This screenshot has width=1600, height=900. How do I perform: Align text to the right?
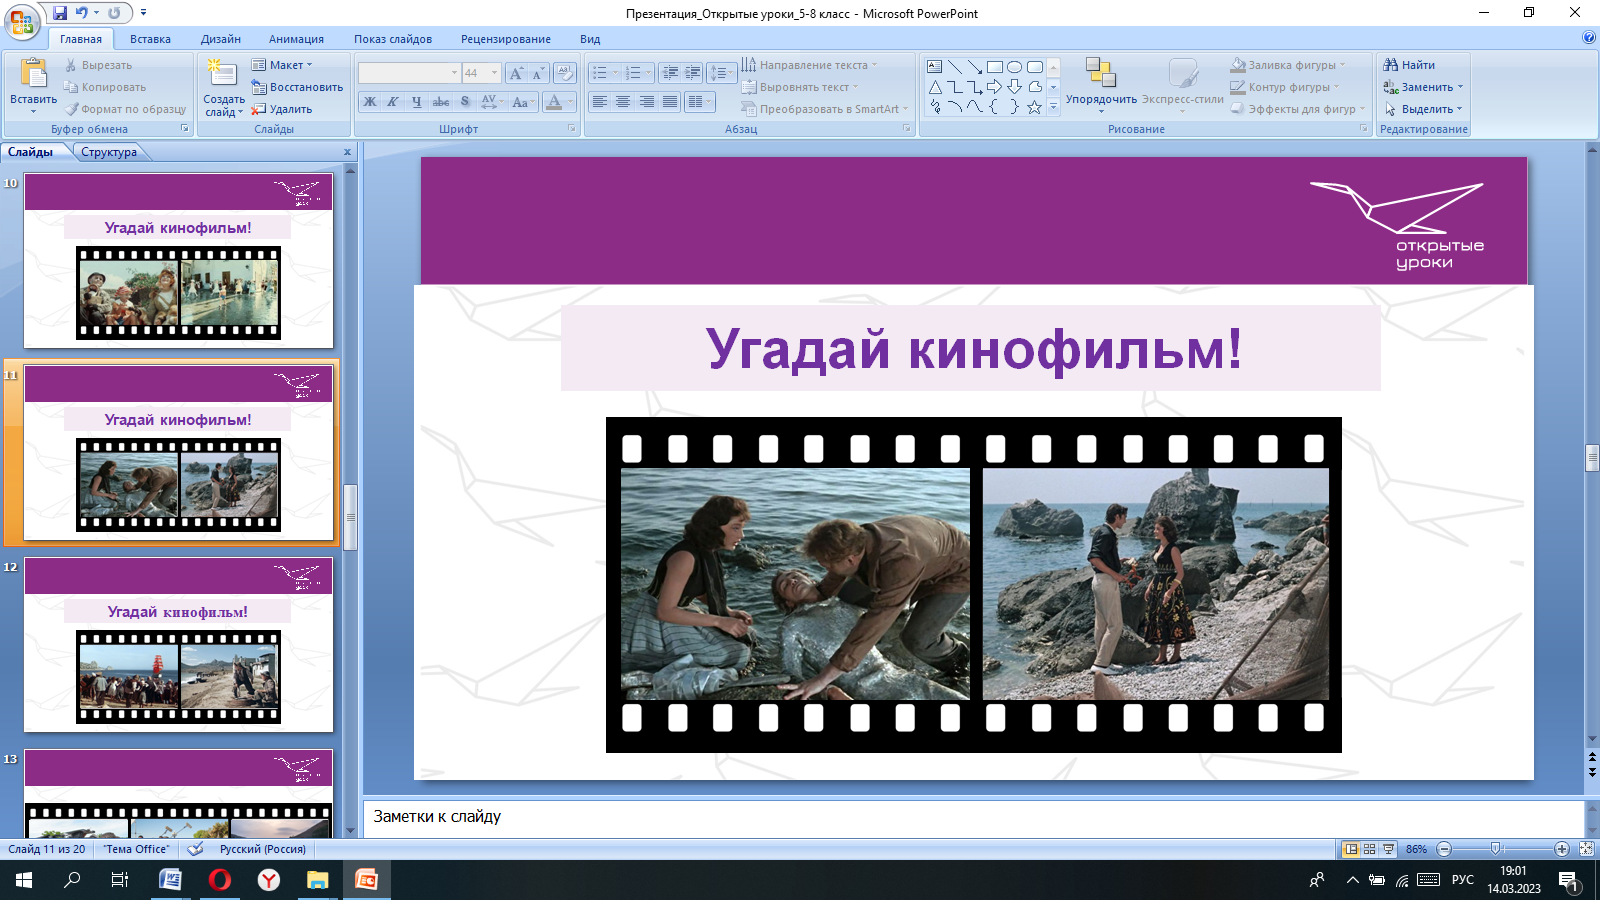647,102
